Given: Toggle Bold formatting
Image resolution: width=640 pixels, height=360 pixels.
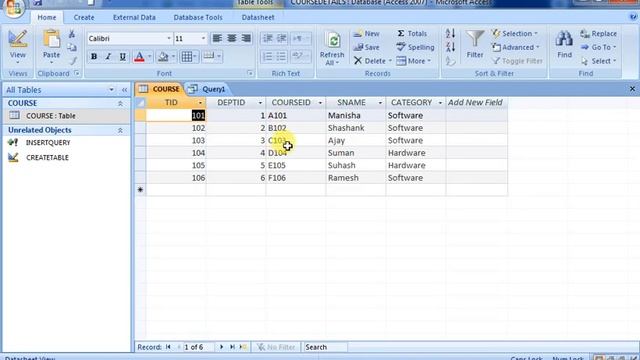Looking at the screenshot, I should [94, 57].
